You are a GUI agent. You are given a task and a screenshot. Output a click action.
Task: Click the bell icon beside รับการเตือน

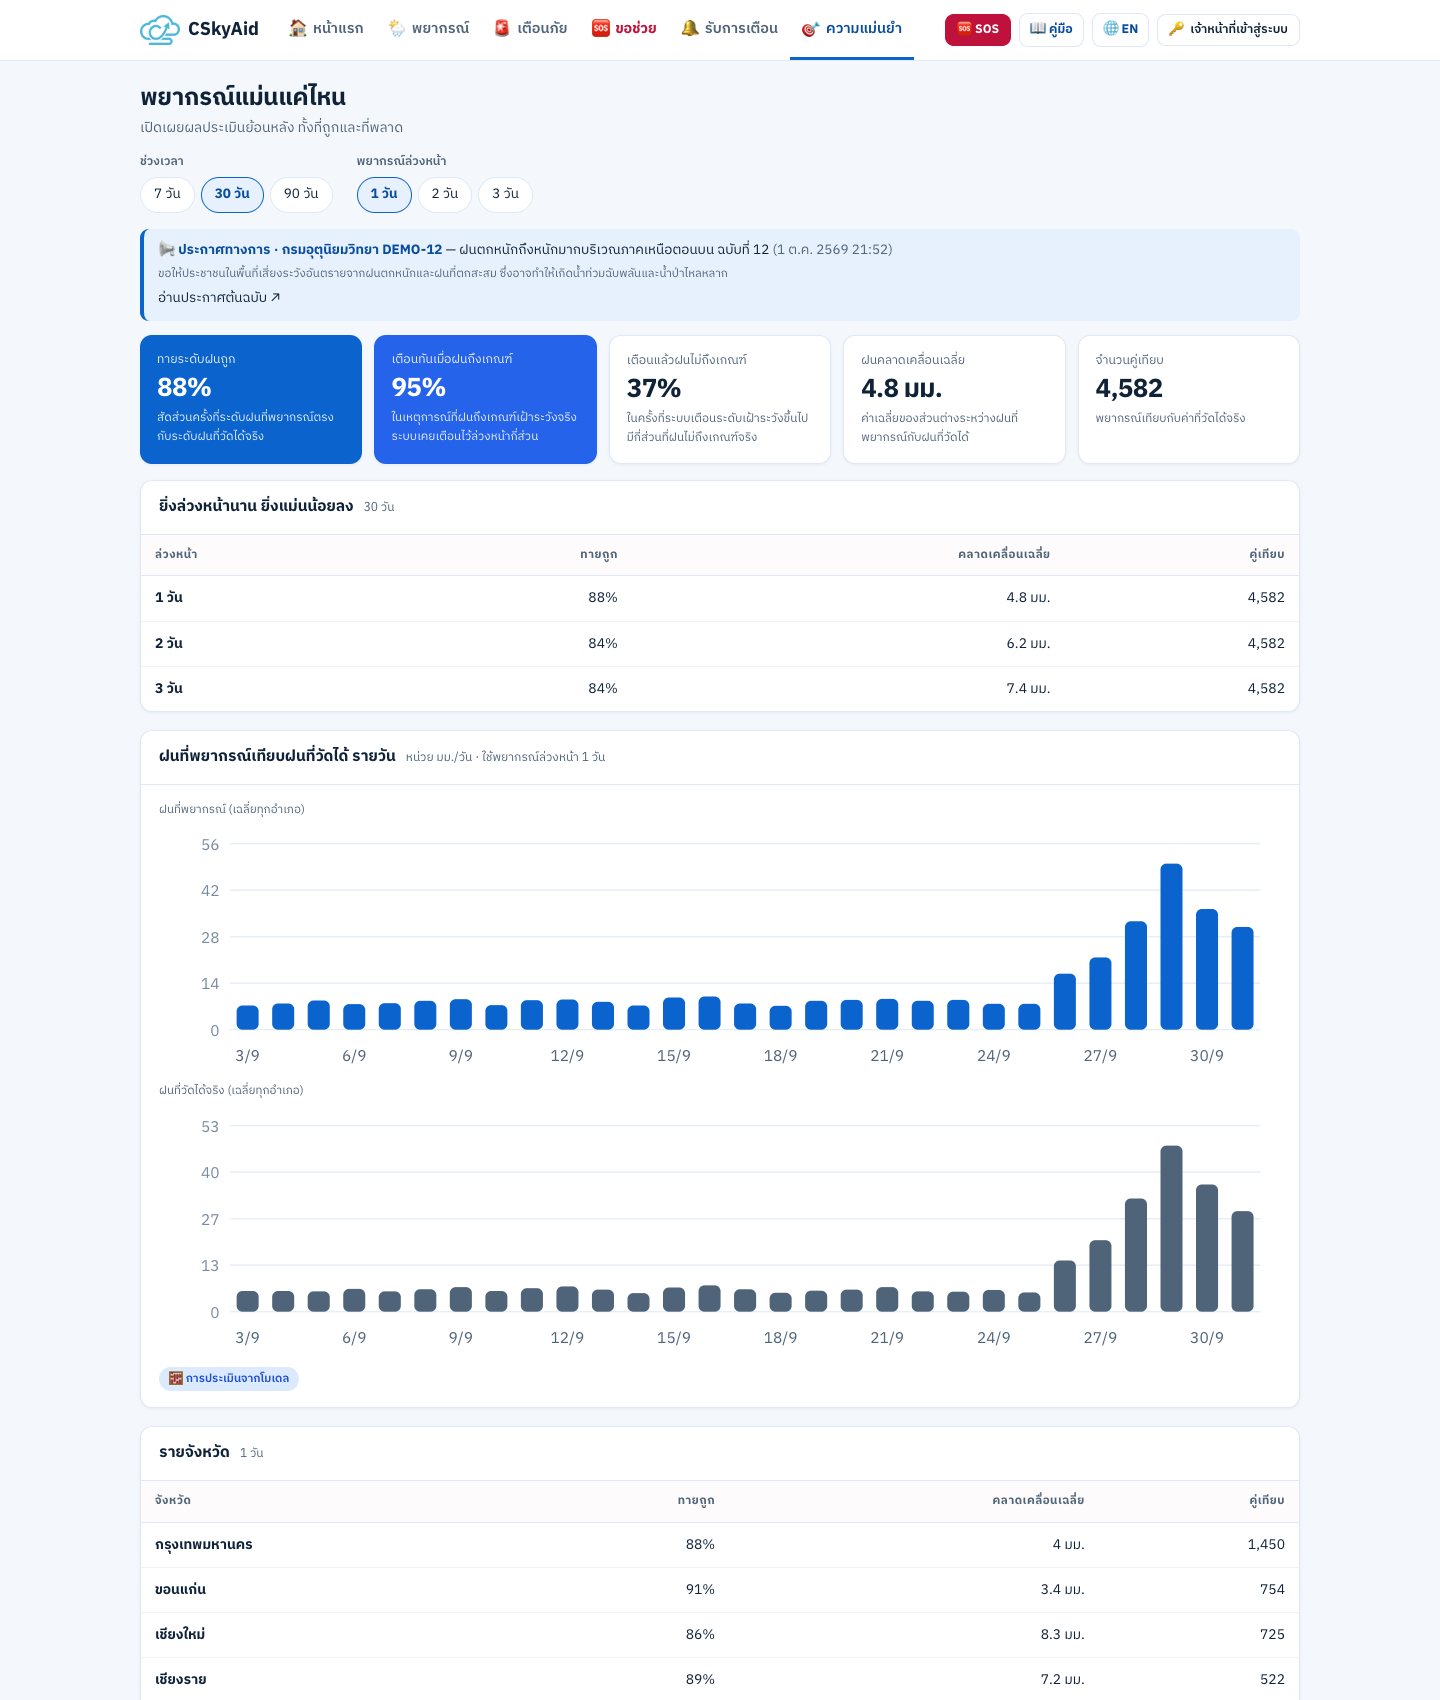tap(689, 28)
